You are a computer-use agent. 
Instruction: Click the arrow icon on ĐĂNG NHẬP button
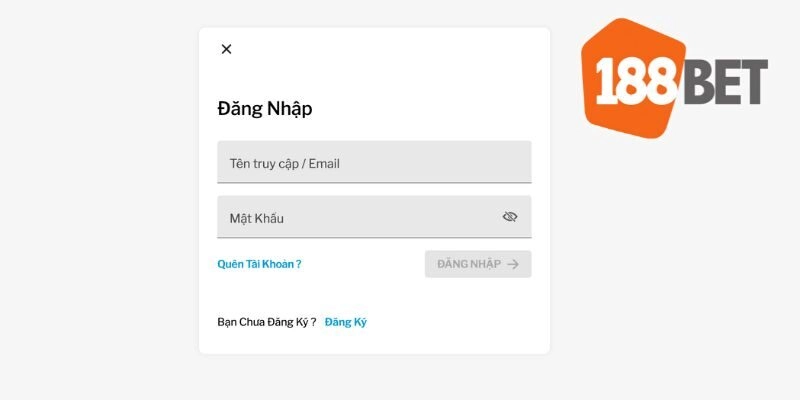(x=513, y=264)
